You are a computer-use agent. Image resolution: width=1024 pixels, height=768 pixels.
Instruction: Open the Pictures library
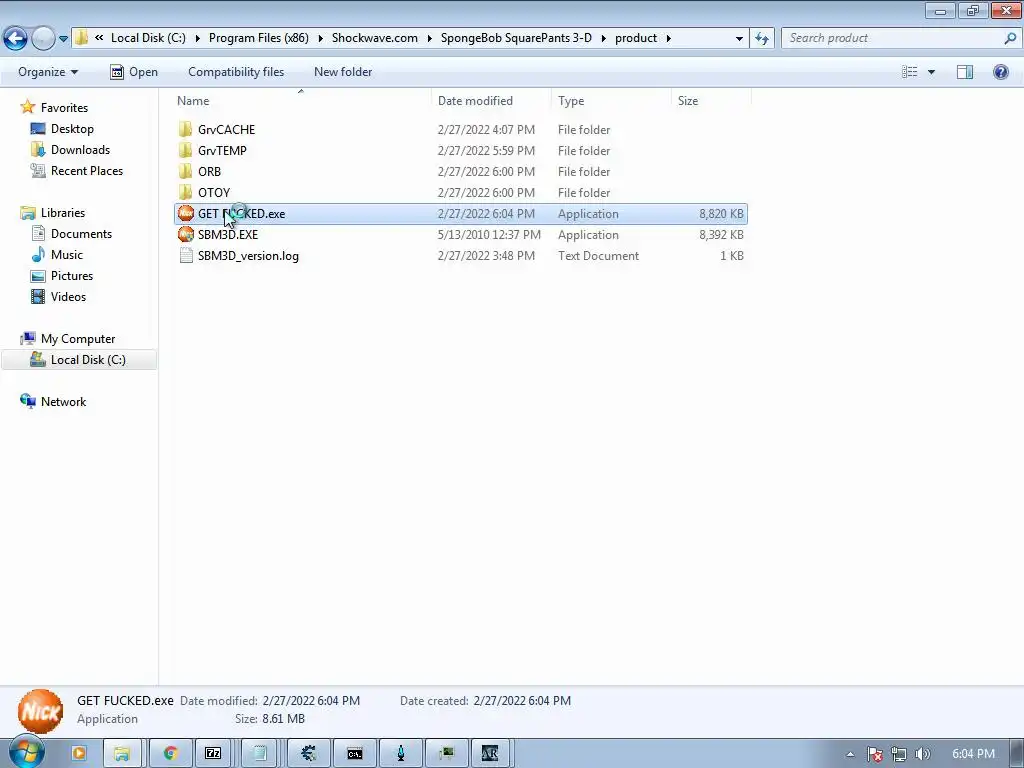(72, 275)
